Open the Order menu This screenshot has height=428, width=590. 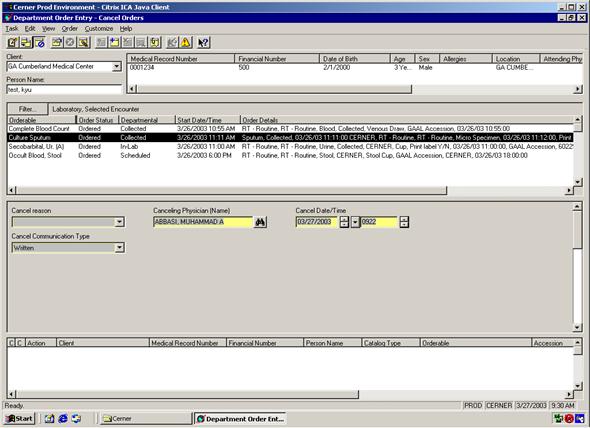pyautogui.click(x=70, y=29)
